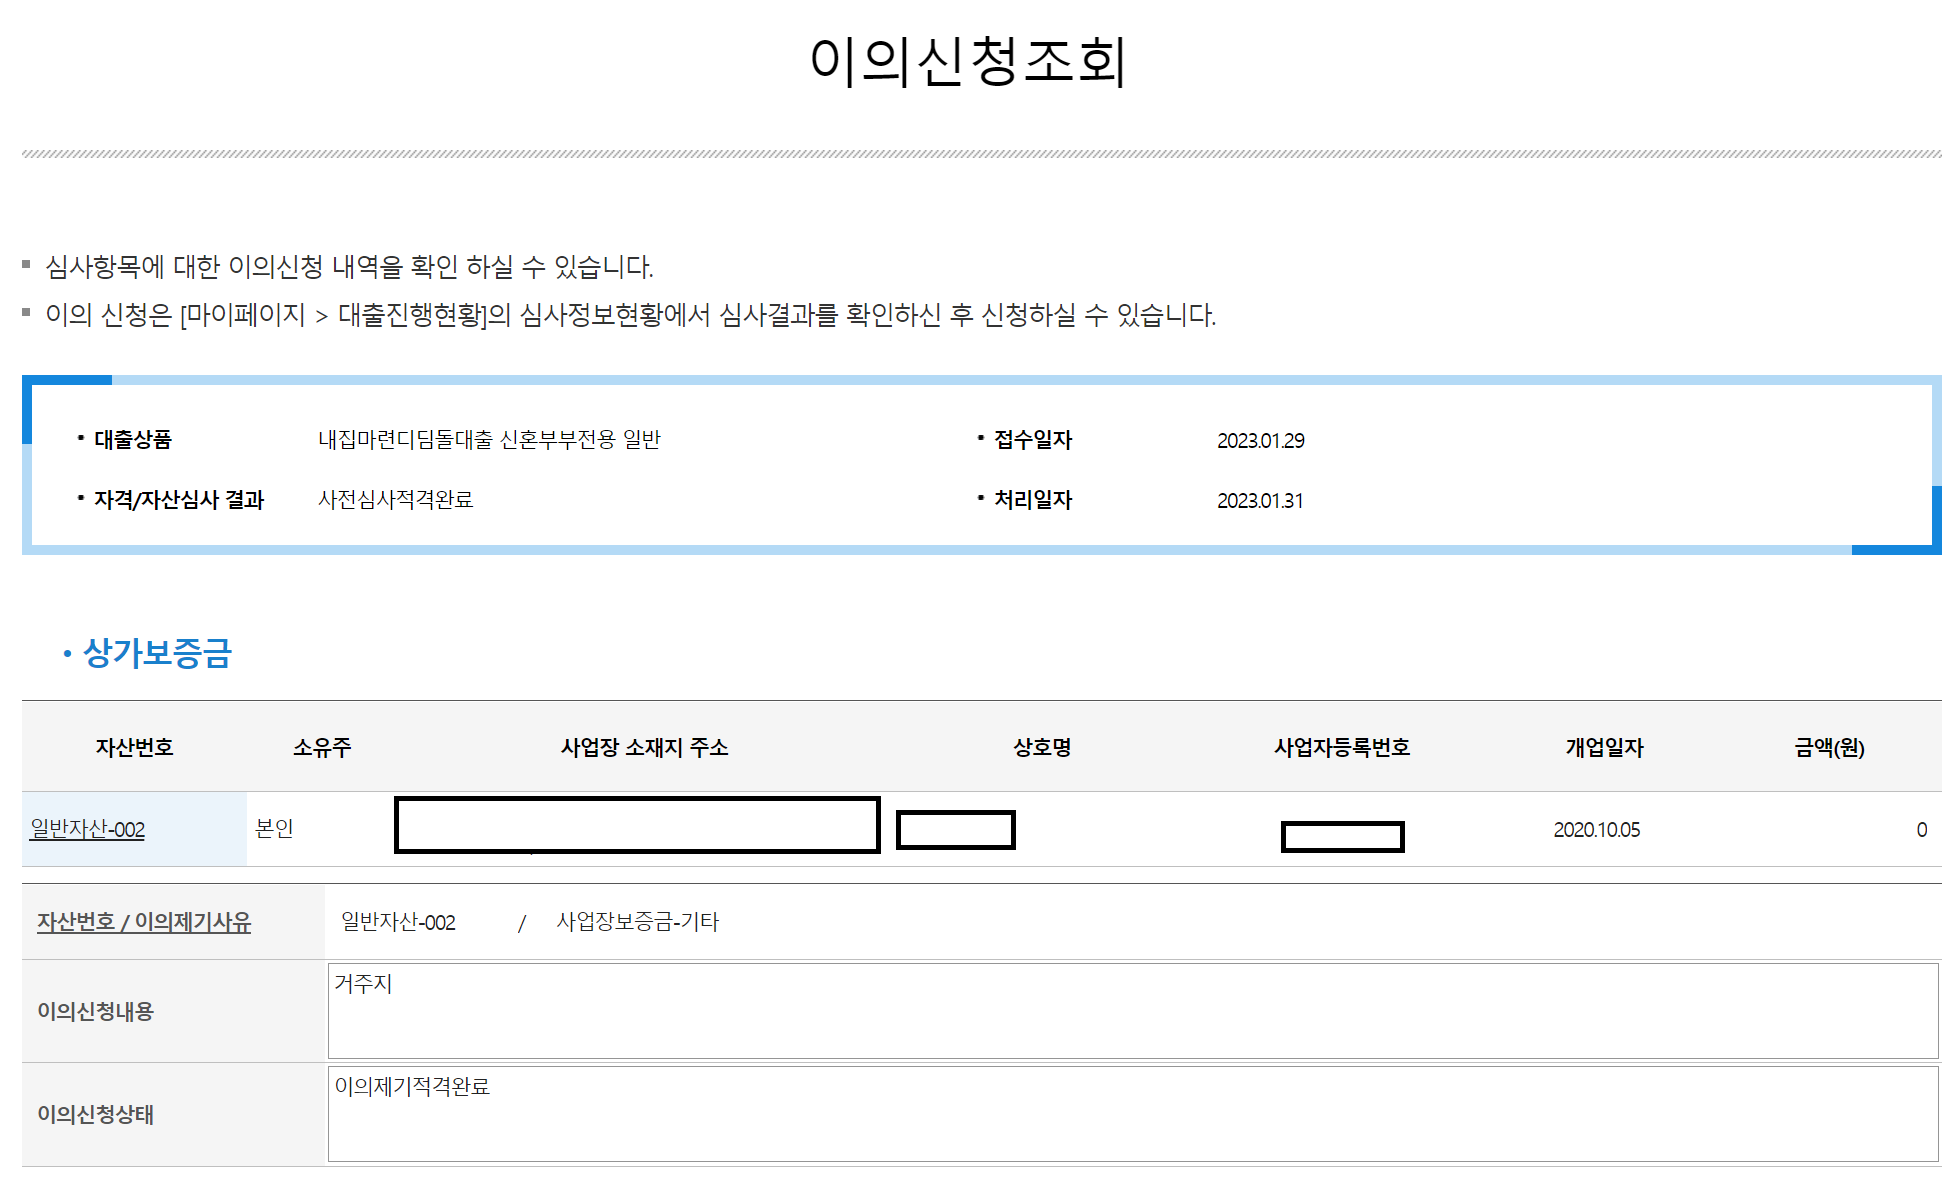Click the 처리일자 value 2023.01.31
The image size is (1956, 1186).
pyautogui.click(x=1260, y=500)
